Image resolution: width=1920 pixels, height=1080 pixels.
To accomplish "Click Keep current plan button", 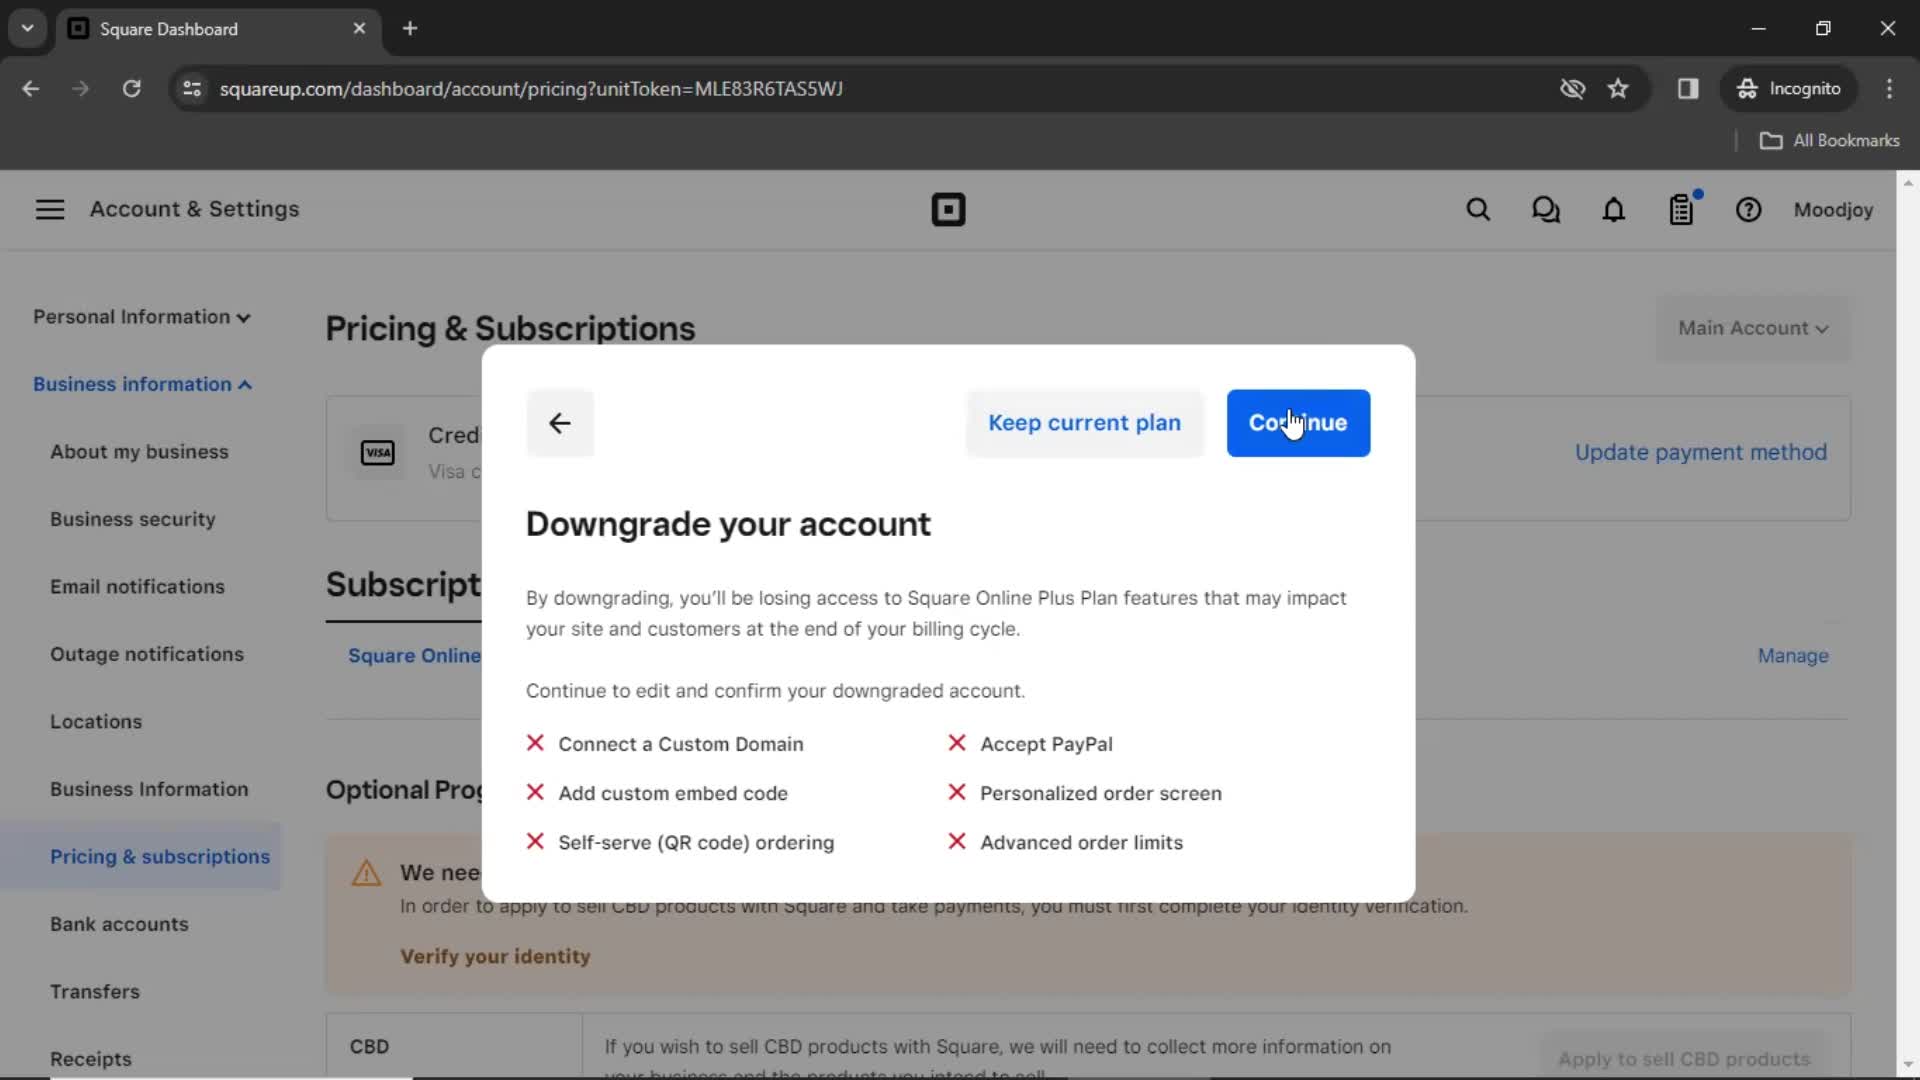I will click(x=1084, y=422).
